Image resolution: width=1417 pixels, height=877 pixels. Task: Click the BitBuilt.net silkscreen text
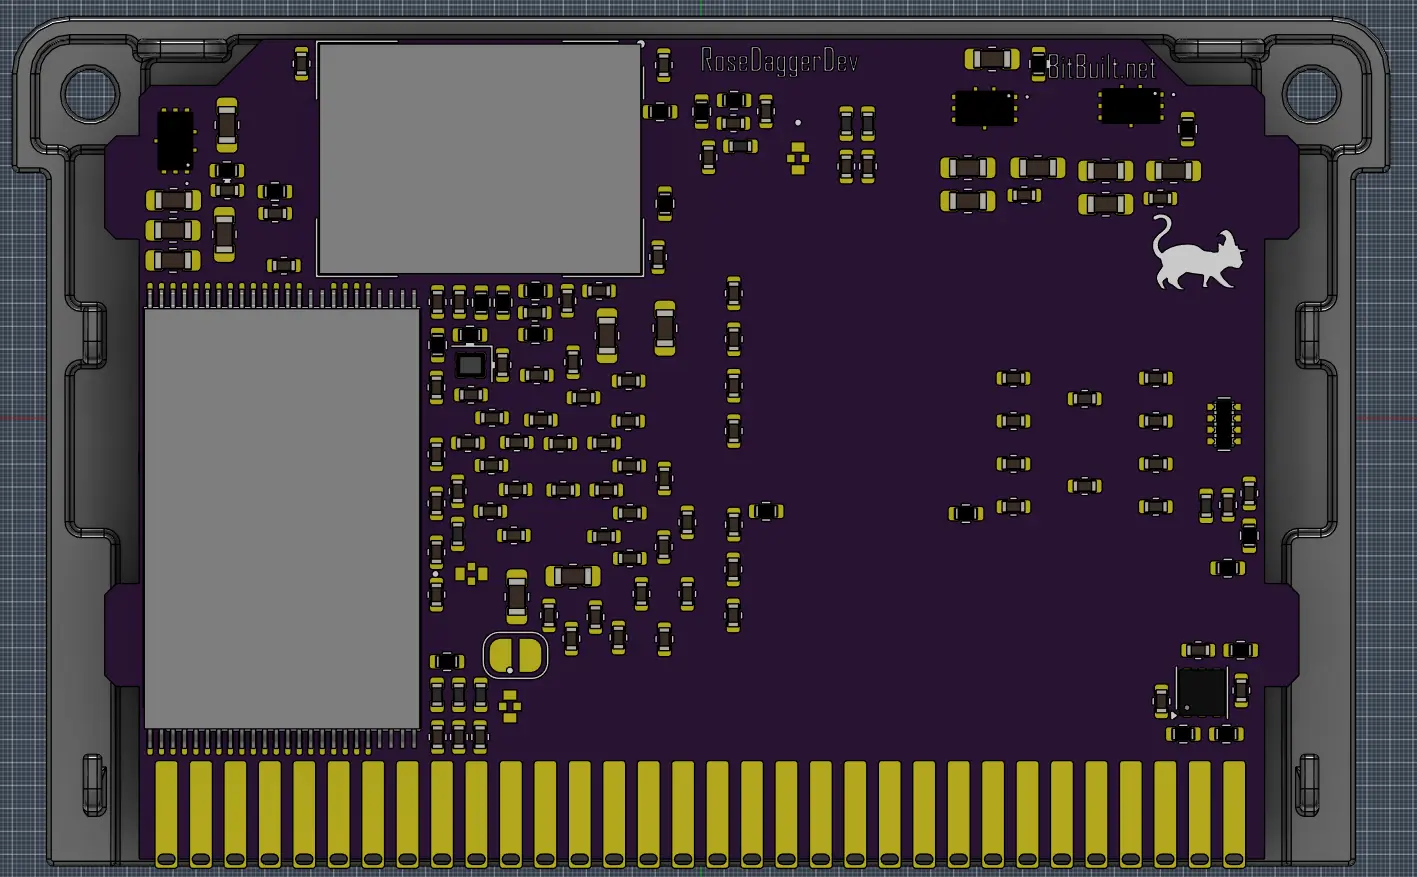point(1102,67)
